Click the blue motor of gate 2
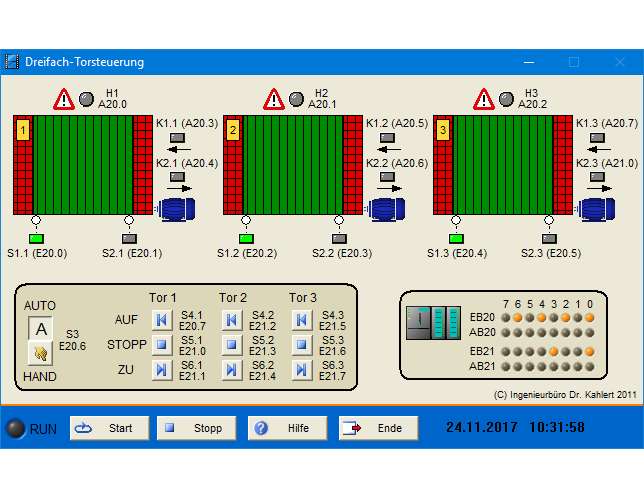Image resolution: width=644 pixels, height=495 pixels. [386, 209]
